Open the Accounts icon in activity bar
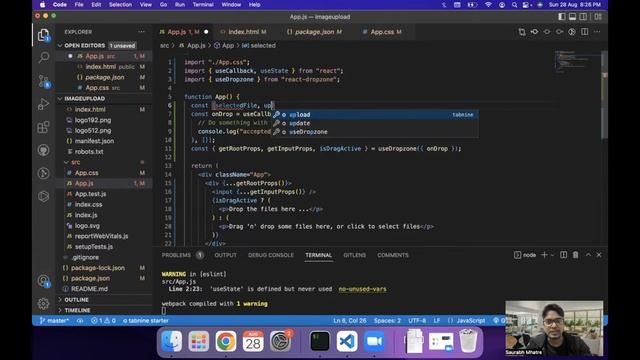Image resolution: width=640 pixels, height=360 pixels. [44, 281]
